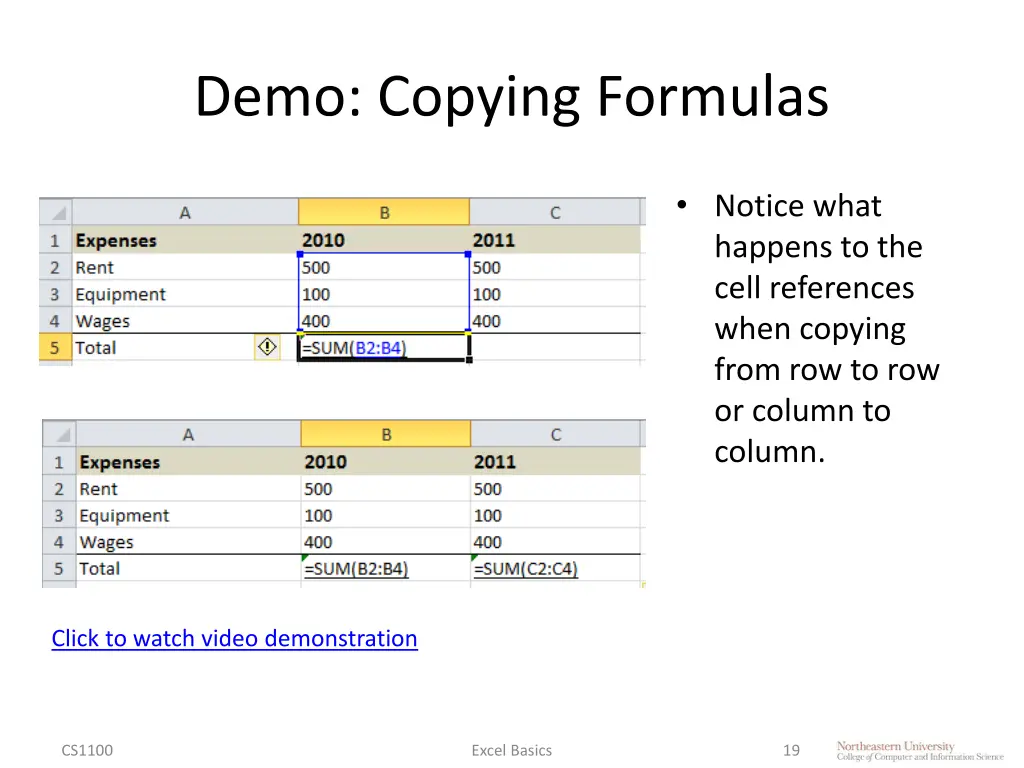Select row 5 header in top spreadsheet
The image size is (1024, 768).
55,348
